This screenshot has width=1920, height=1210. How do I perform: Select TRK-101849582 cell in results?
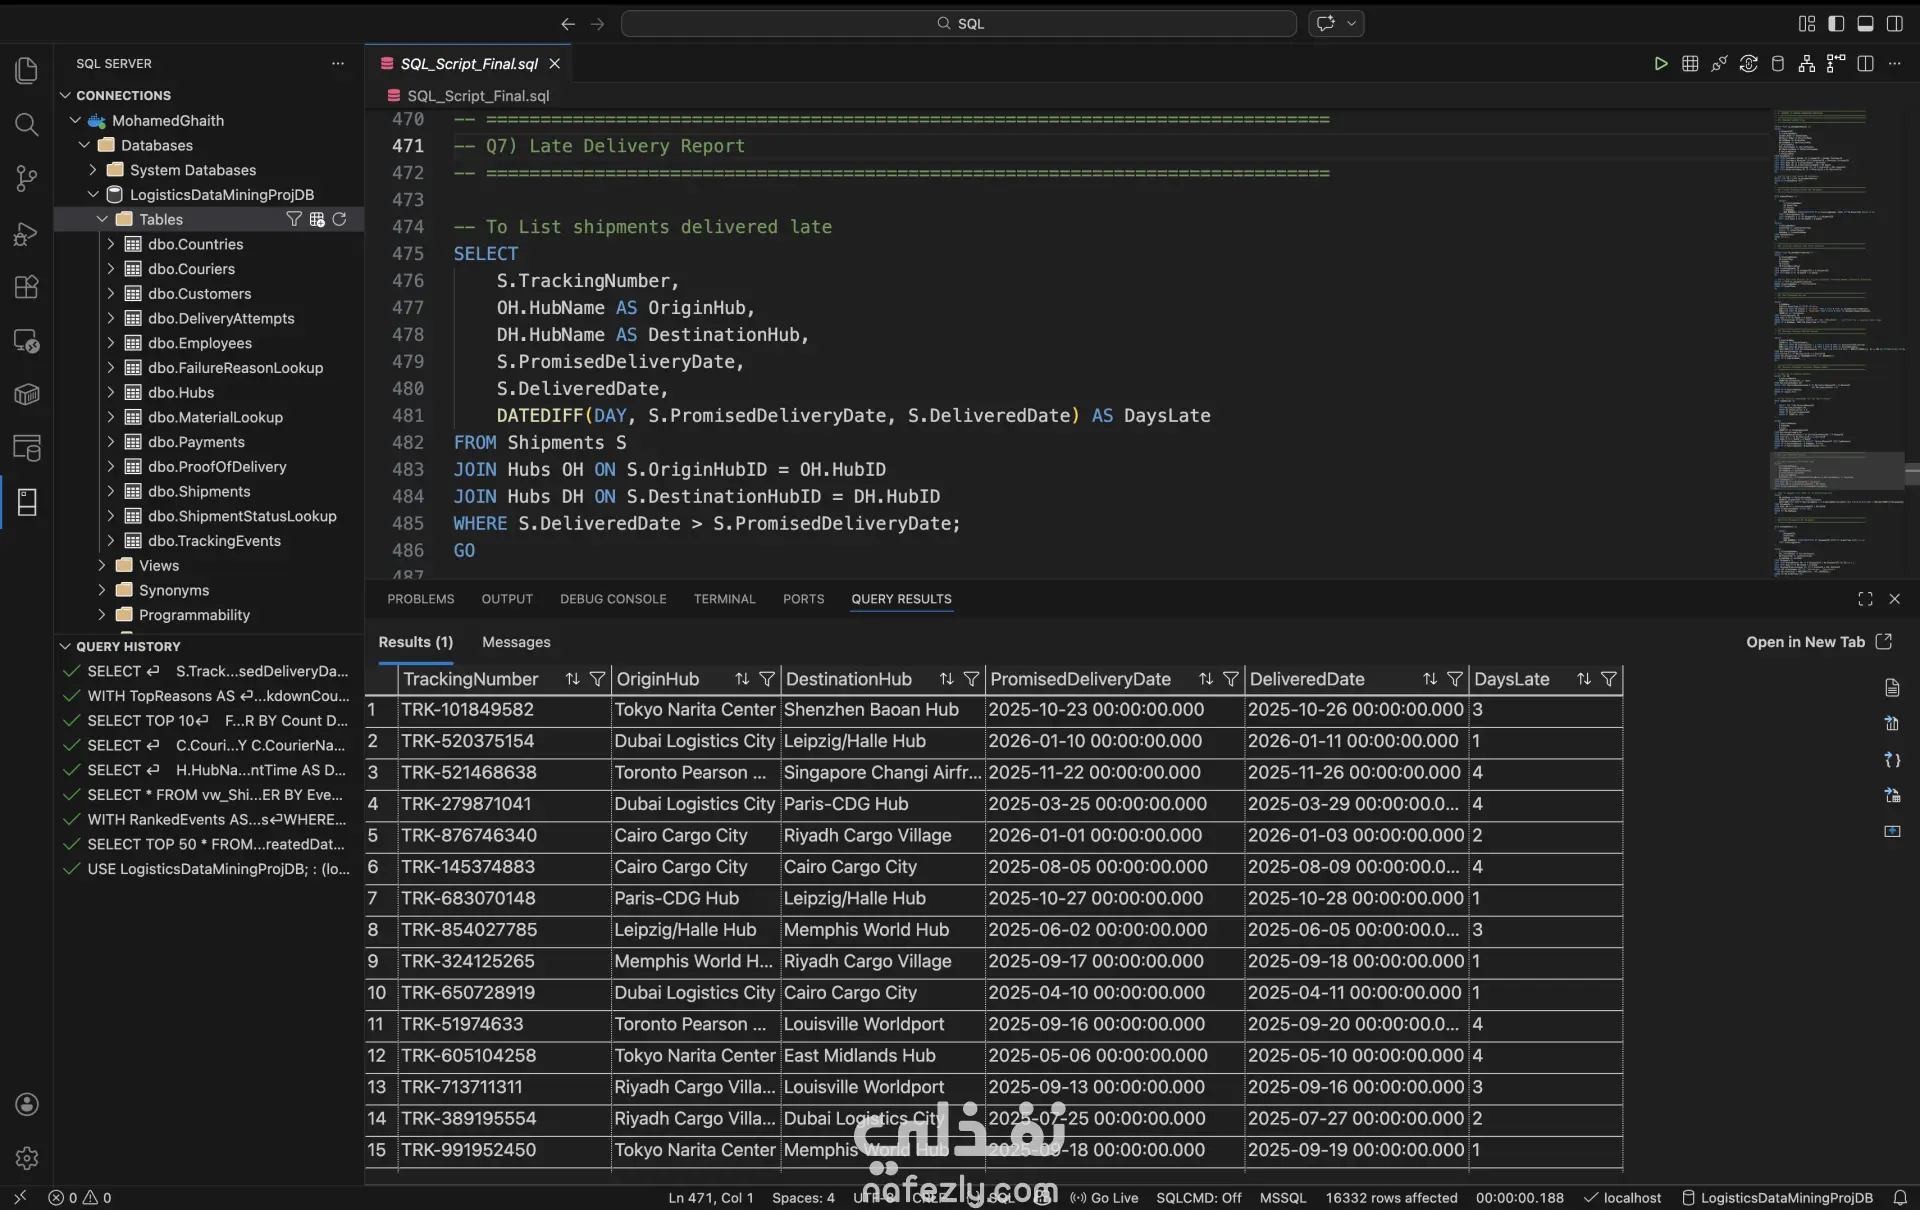[x=505, y=710]
